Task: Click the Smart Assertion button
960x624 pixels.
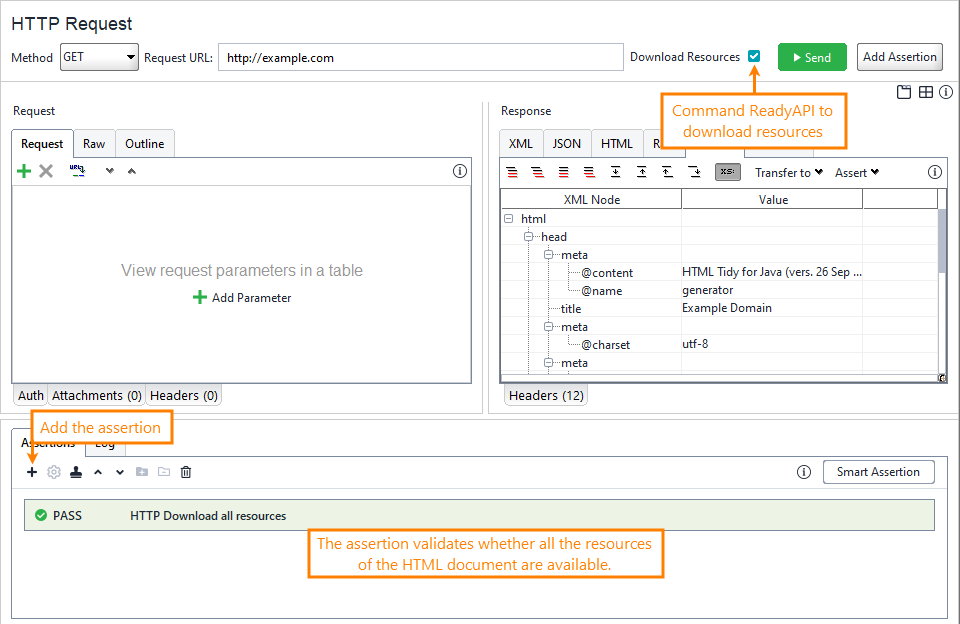Action: pyautogui.click(x=878, y=471)
